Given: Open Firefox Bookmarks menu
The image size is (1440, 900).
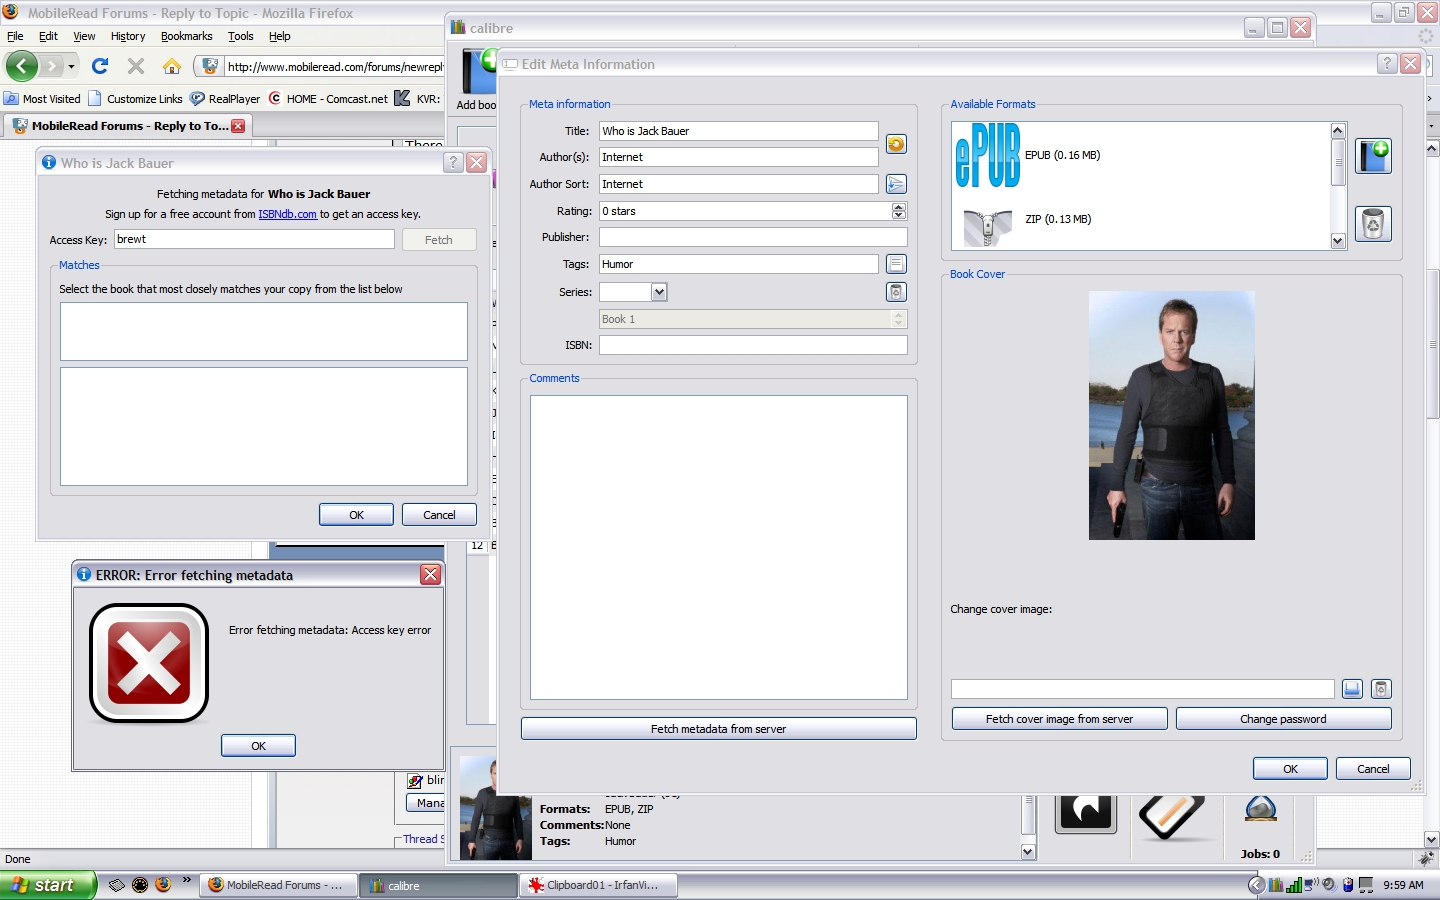Looking at the screenshot, I should click(x=187, y=36).
